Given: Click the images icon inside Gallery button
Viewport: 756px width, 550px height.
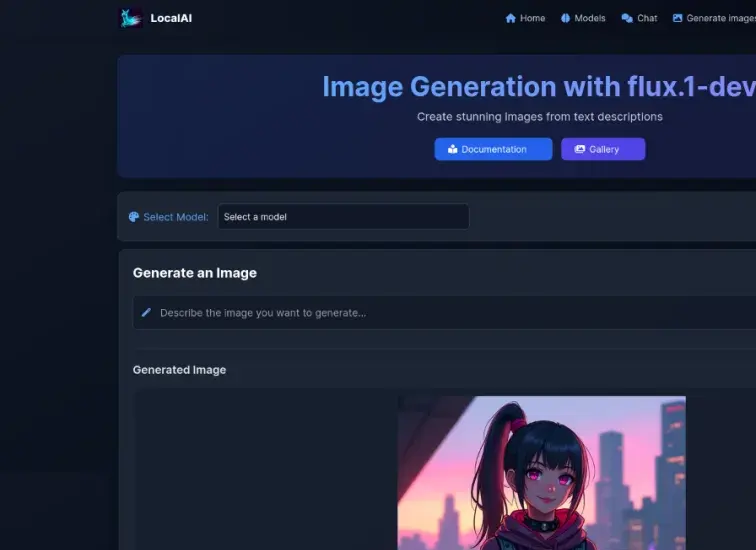Looking at the screenshot, I should coord(579,149).
